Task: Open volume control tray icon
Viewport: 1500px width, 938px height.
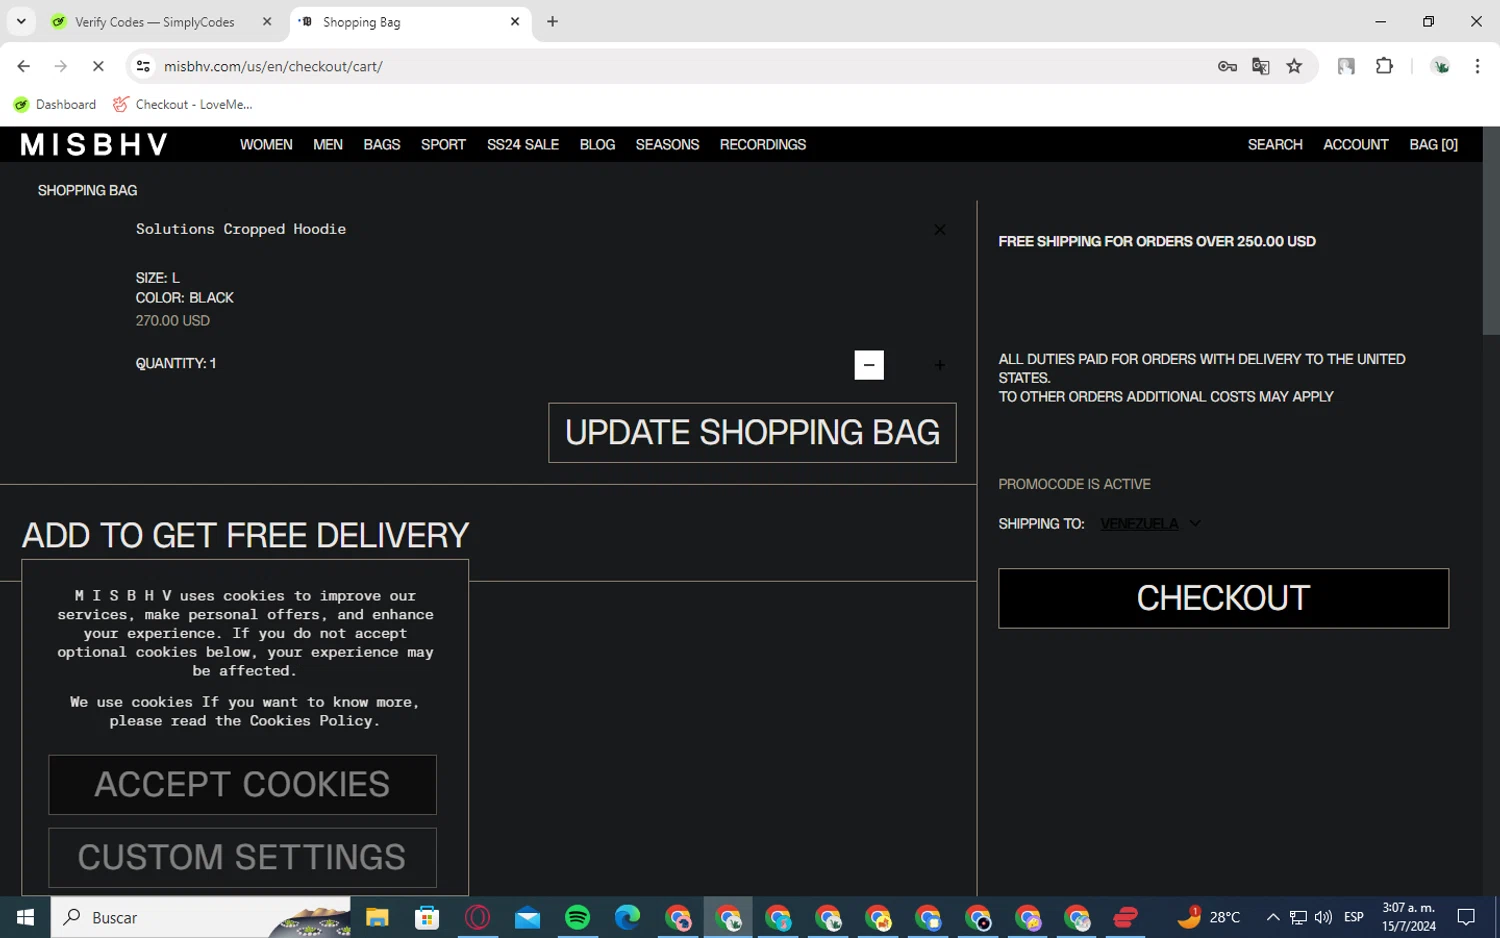Action: 1323,917
